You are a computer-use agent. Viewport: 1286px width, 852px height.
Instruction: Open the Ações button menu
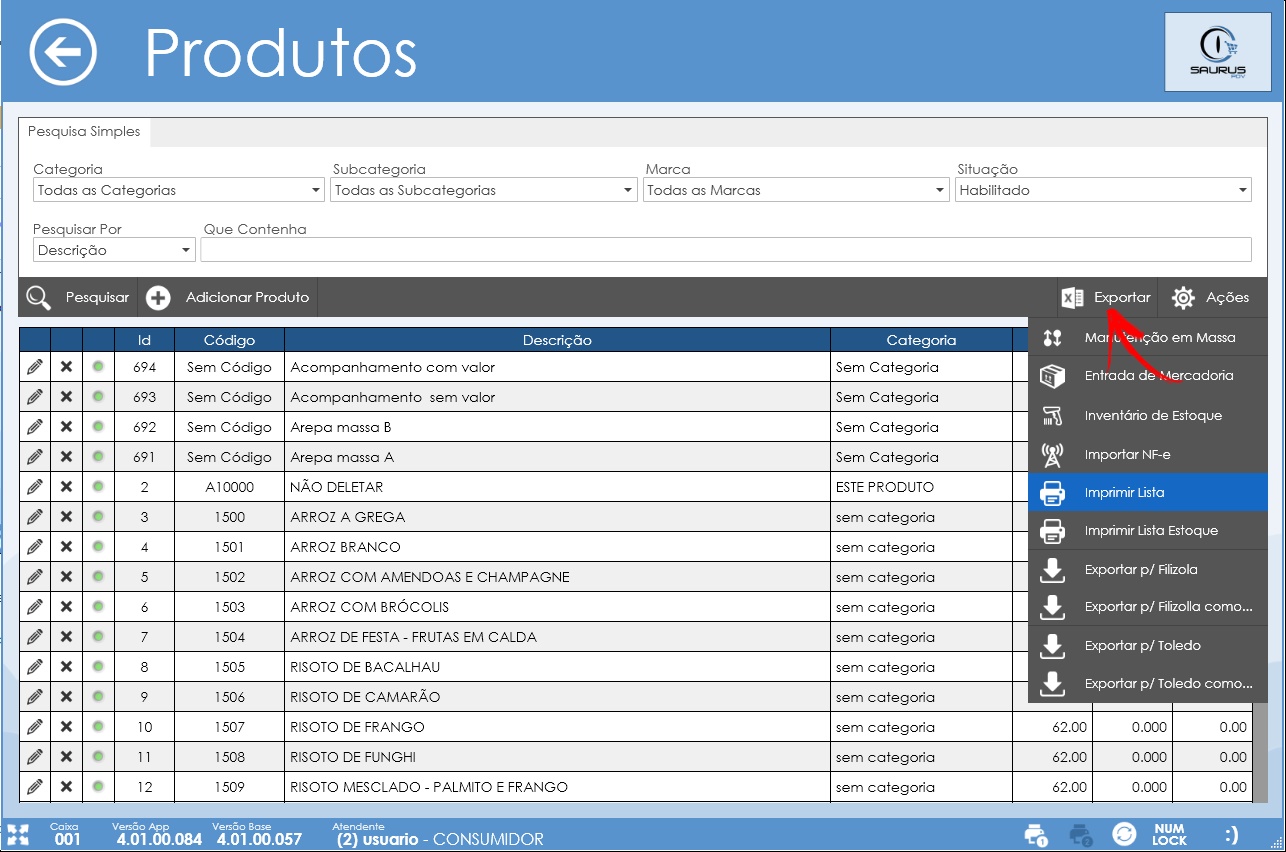tap(1211, 297)
